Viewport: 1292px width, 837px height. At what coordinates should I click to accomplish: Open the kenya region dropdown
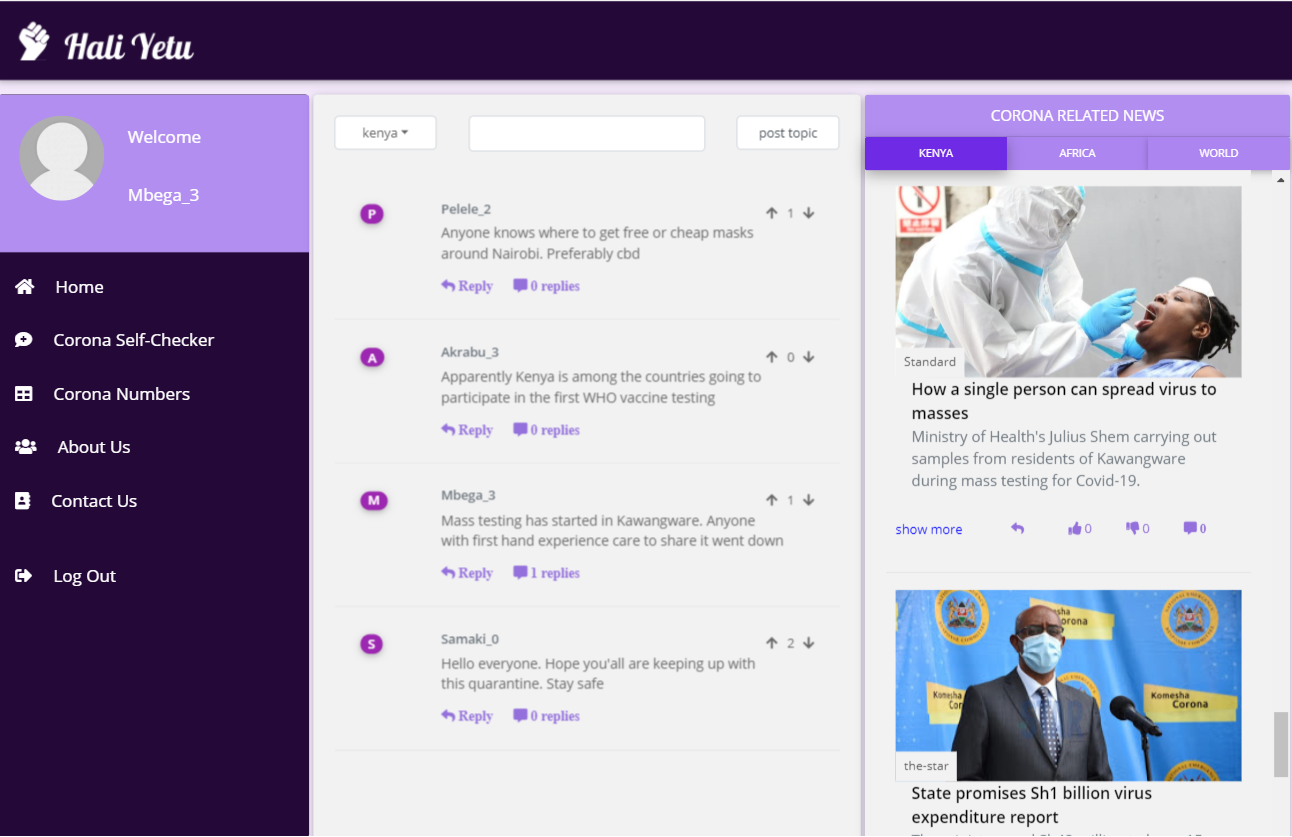coord(385,133)
